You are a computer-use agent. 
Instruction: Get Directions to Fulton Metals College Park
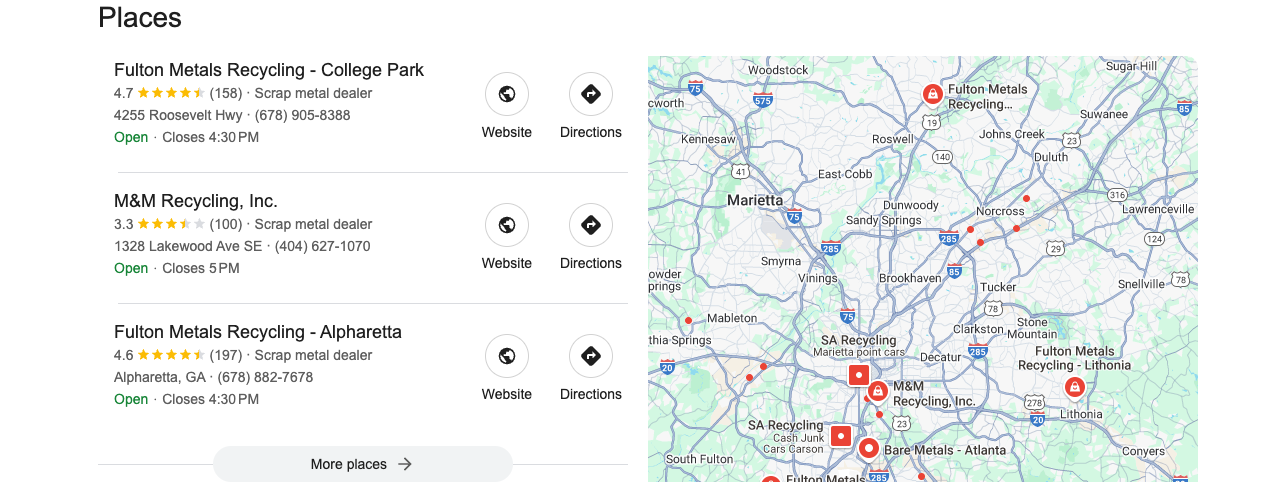591,94
